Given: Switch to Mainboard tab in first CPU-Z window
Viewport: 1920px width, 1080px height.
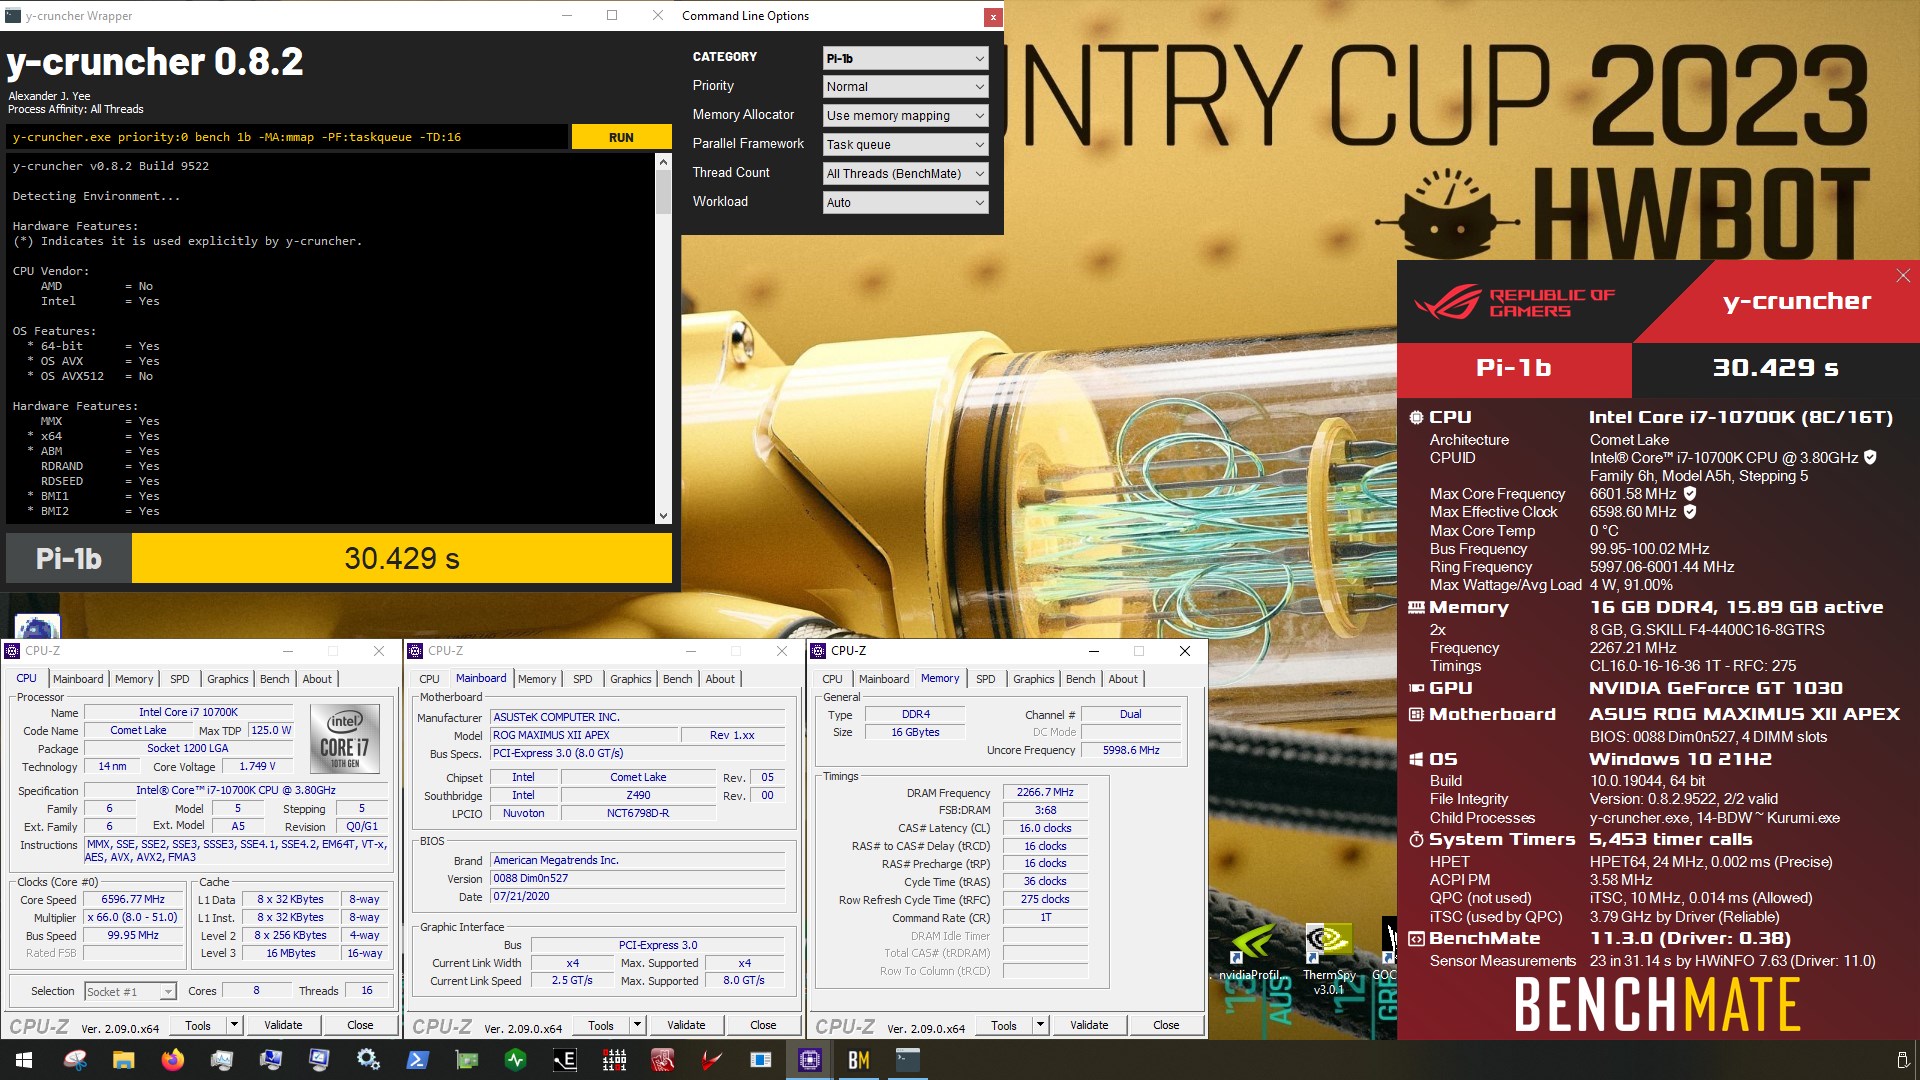Looking at the screenshot, I should pyautogui.click(x=78, y=679).
